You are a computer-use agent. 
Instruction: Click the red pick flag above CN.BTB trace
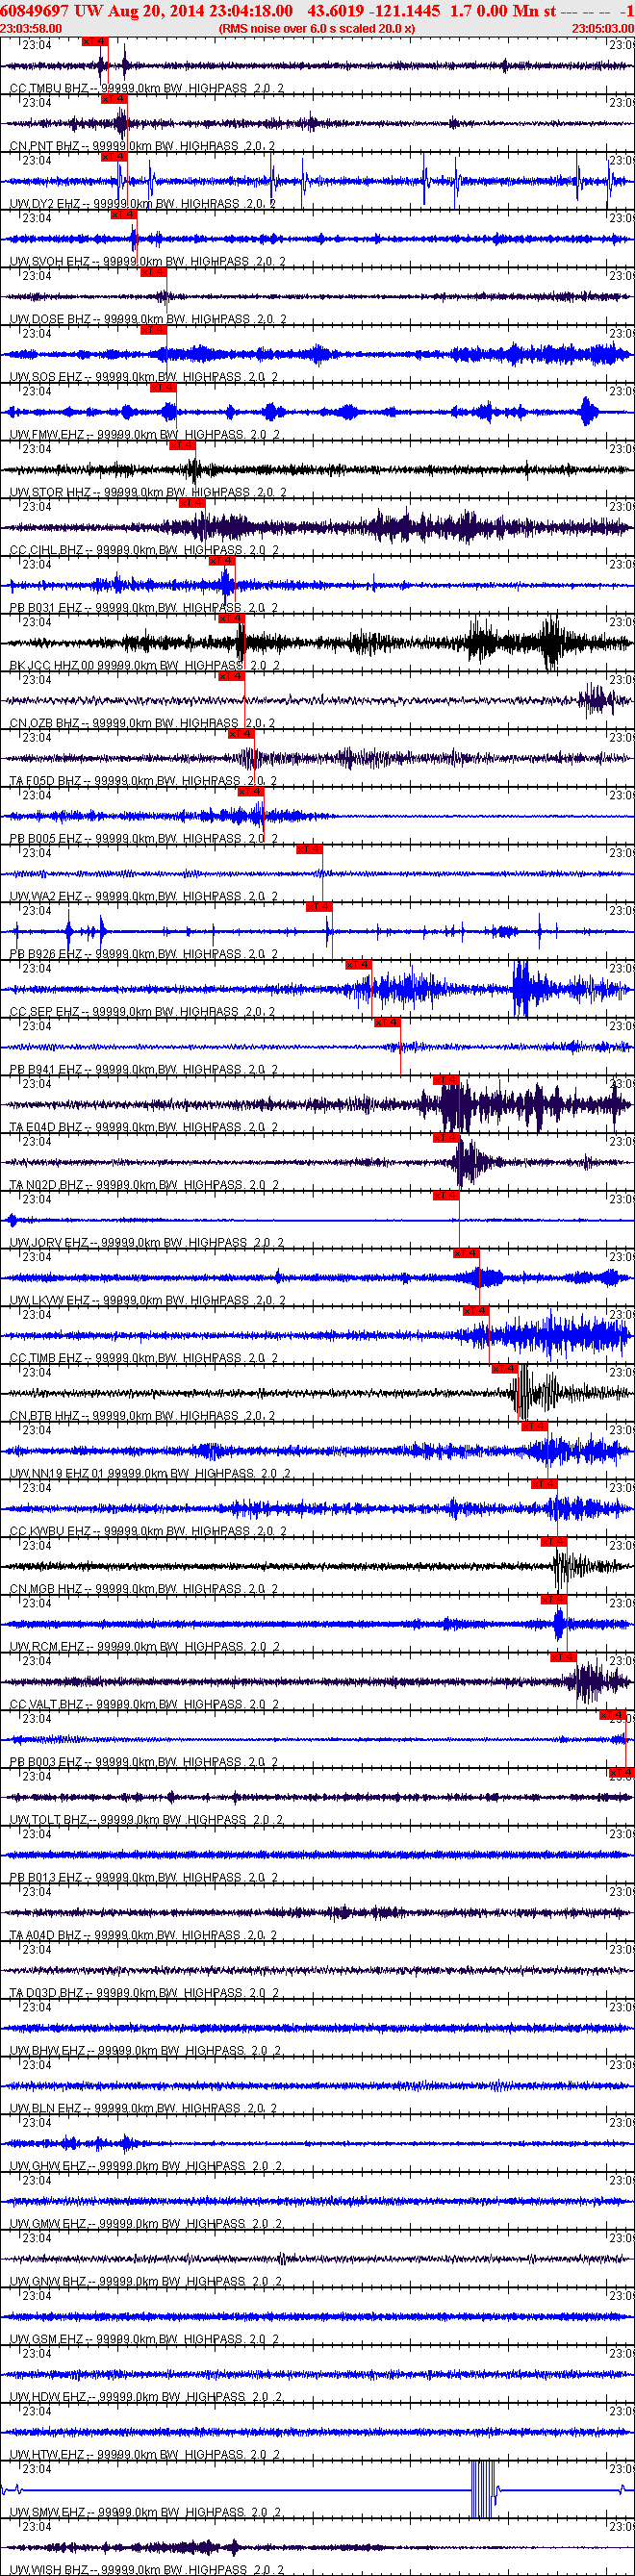[x=505, y=1369]
